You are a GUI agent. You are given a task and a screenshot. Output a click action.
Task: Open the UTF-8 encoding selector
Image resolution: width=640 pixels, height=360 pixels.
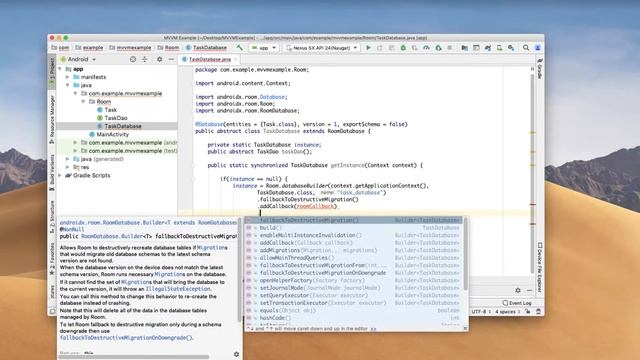pos(482,311)
